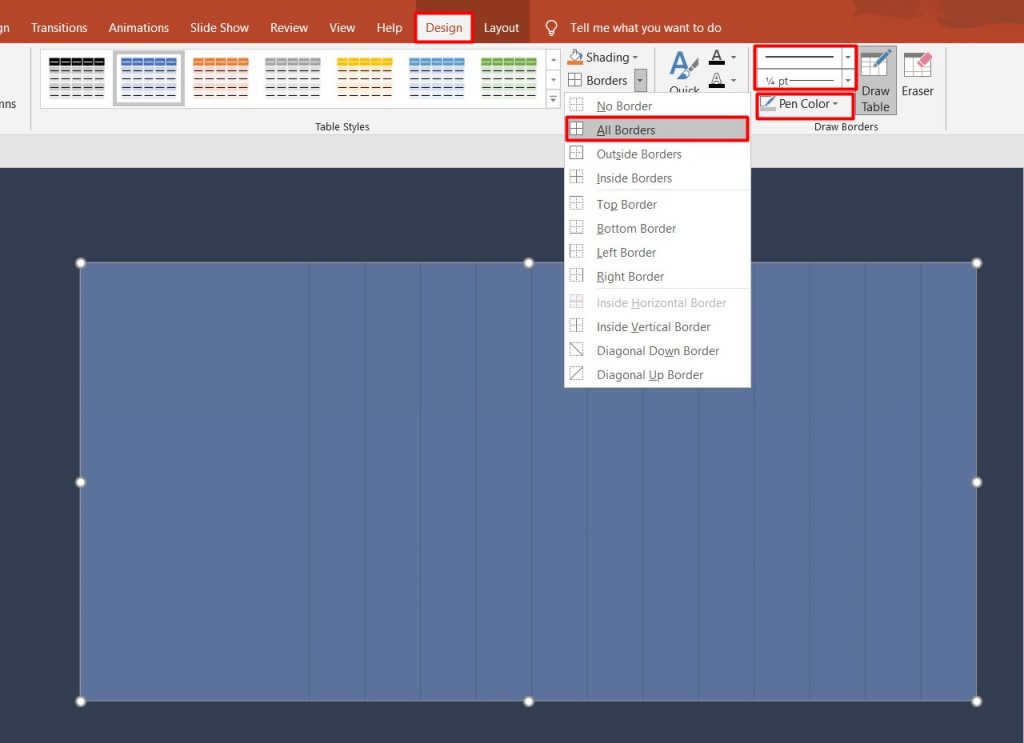Image resolution: width=1024 pixels, height=743 pixels.
Task: Click the Top Border menu icon
Action: (577, 203)
